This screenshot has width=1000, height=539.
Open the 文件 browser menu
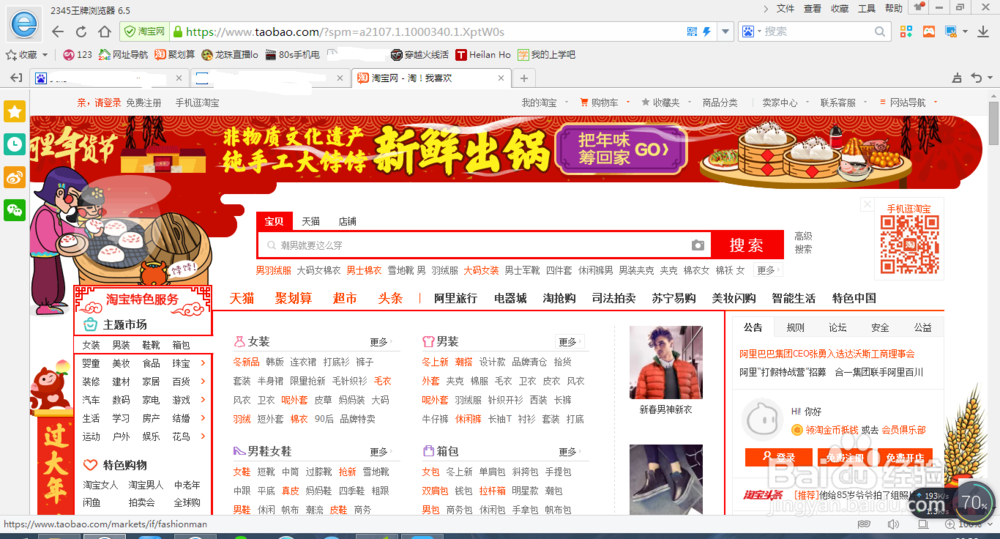[x=785, y=8]
